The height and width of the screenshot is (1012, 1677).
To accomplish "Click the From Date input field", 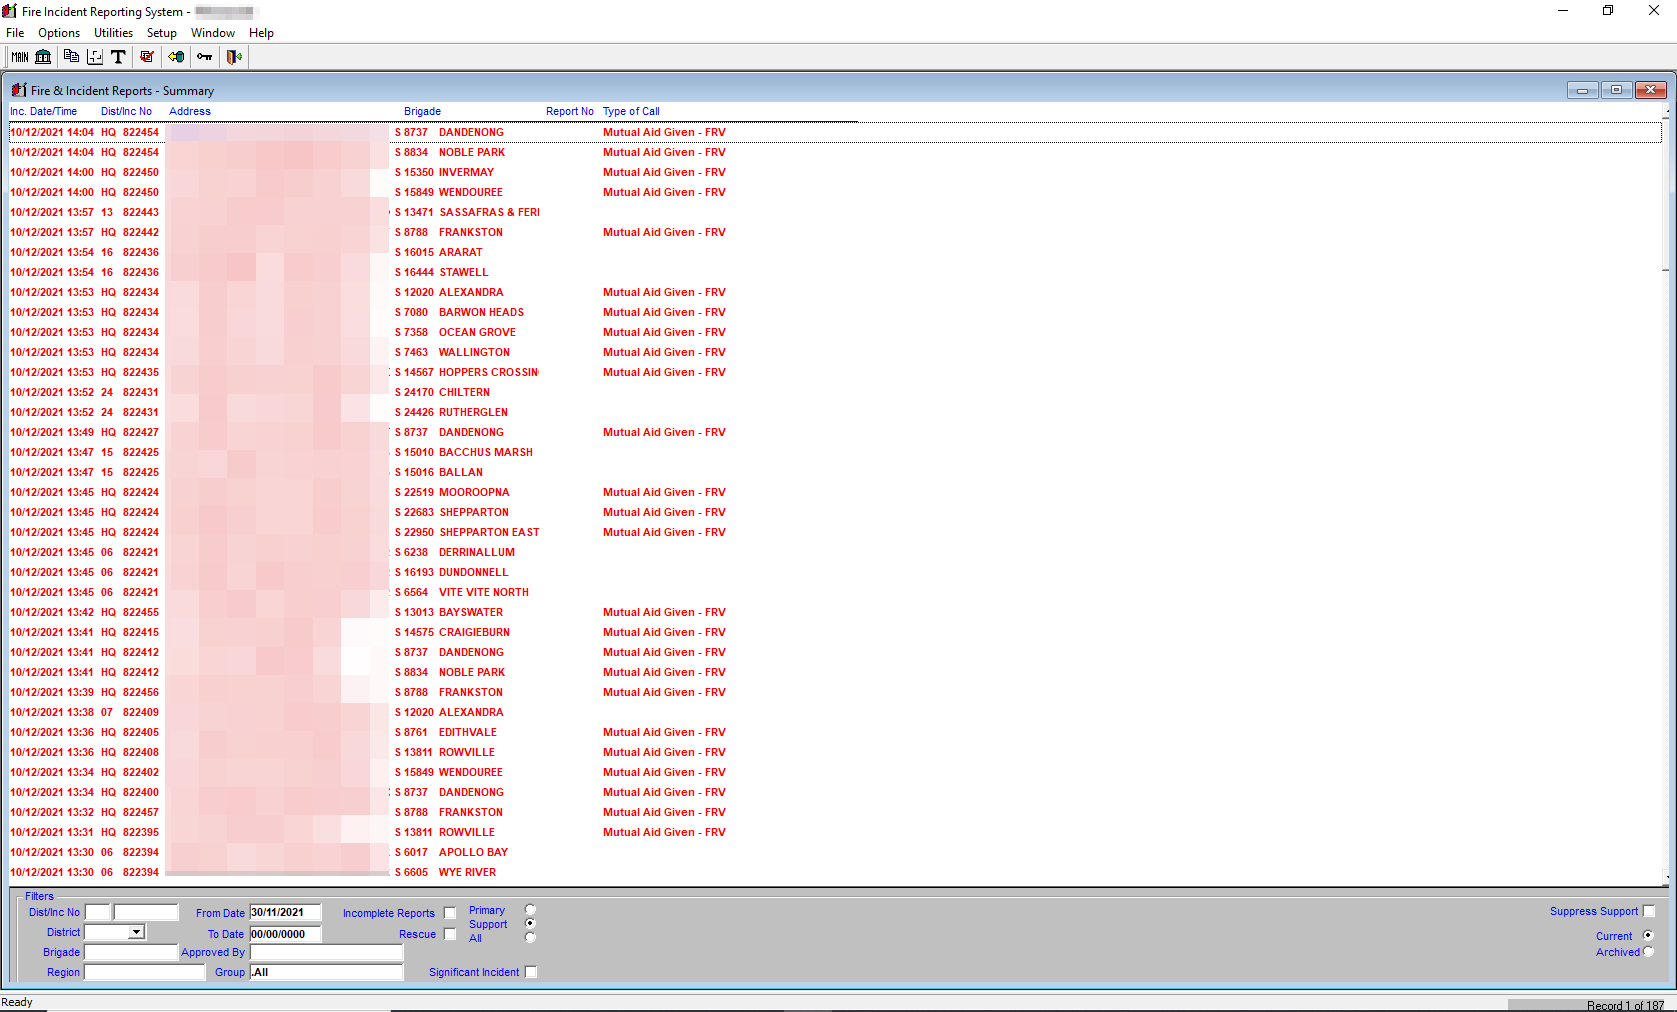I will [x=285, y=912].
